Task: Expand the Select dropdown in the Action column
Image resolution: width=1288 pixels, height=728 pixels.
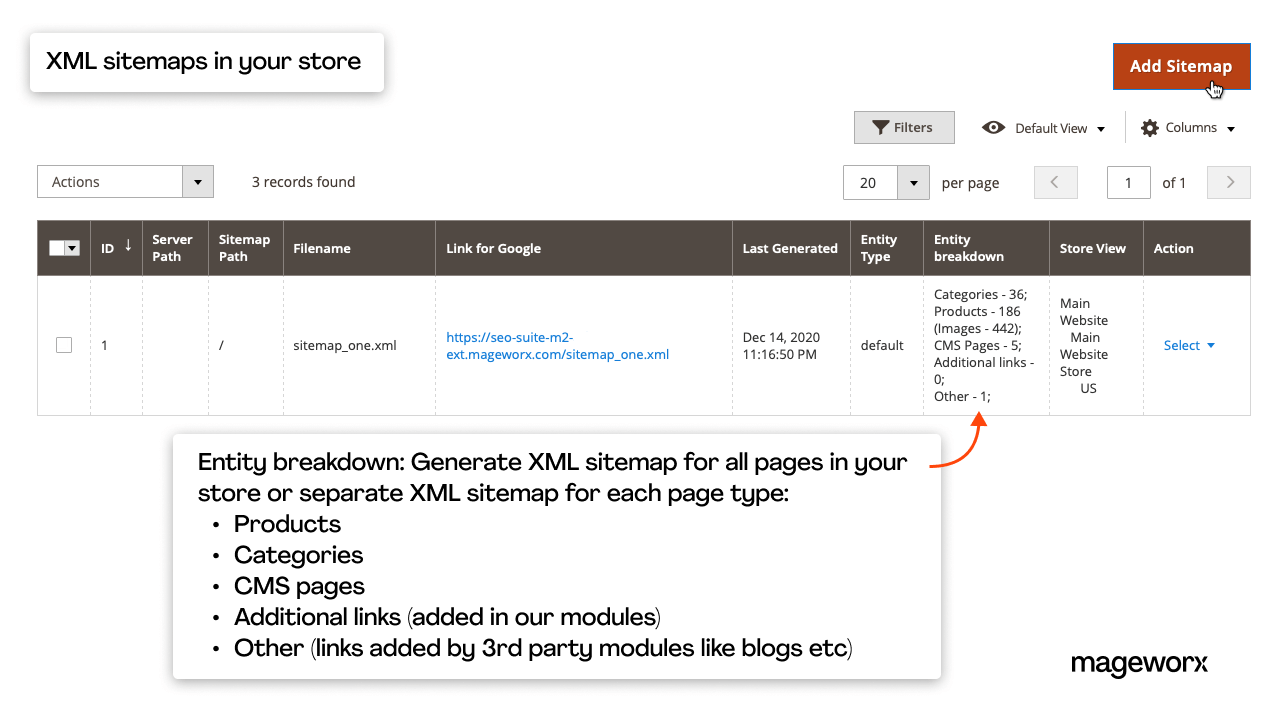Action: [1189, 345]
